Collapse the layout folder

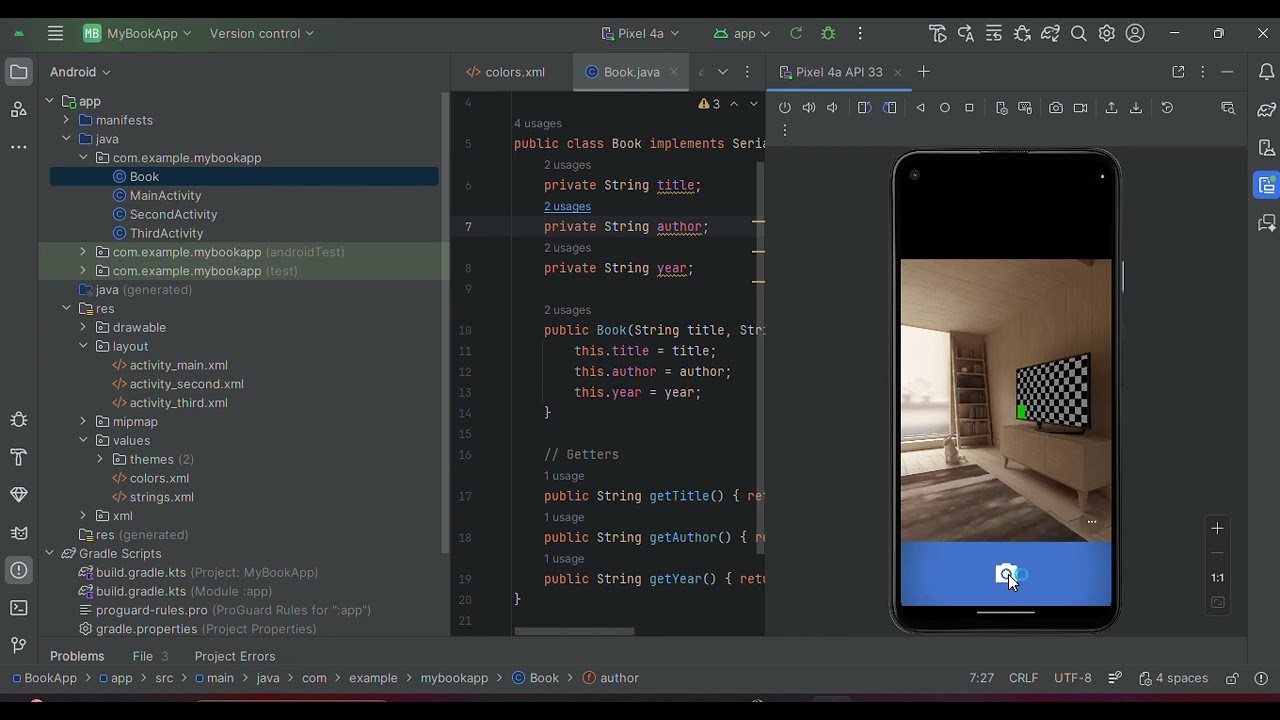pos(83,346)
